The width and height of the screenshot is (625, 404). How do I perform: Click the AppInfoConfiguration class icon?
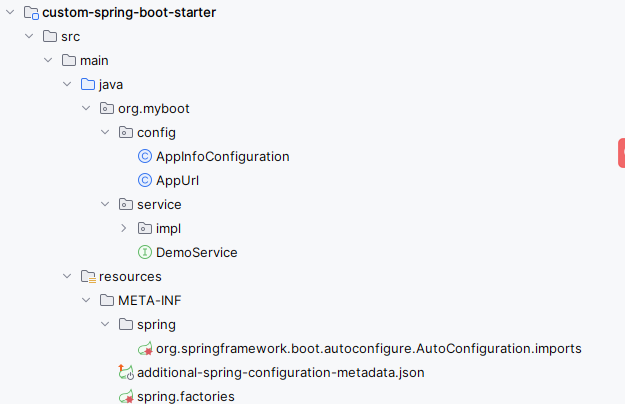[145, 157]
